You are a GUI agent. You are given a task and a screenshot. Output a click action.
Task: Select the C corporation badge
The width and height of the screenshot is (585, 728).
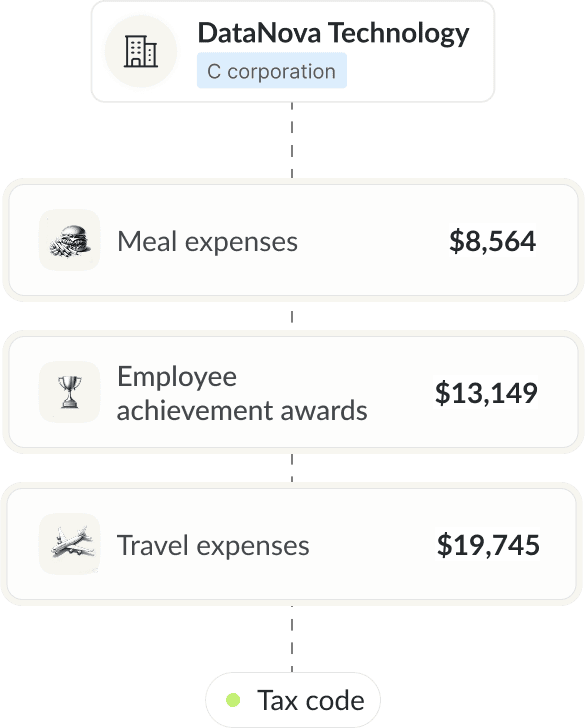[x=272, y=71]
